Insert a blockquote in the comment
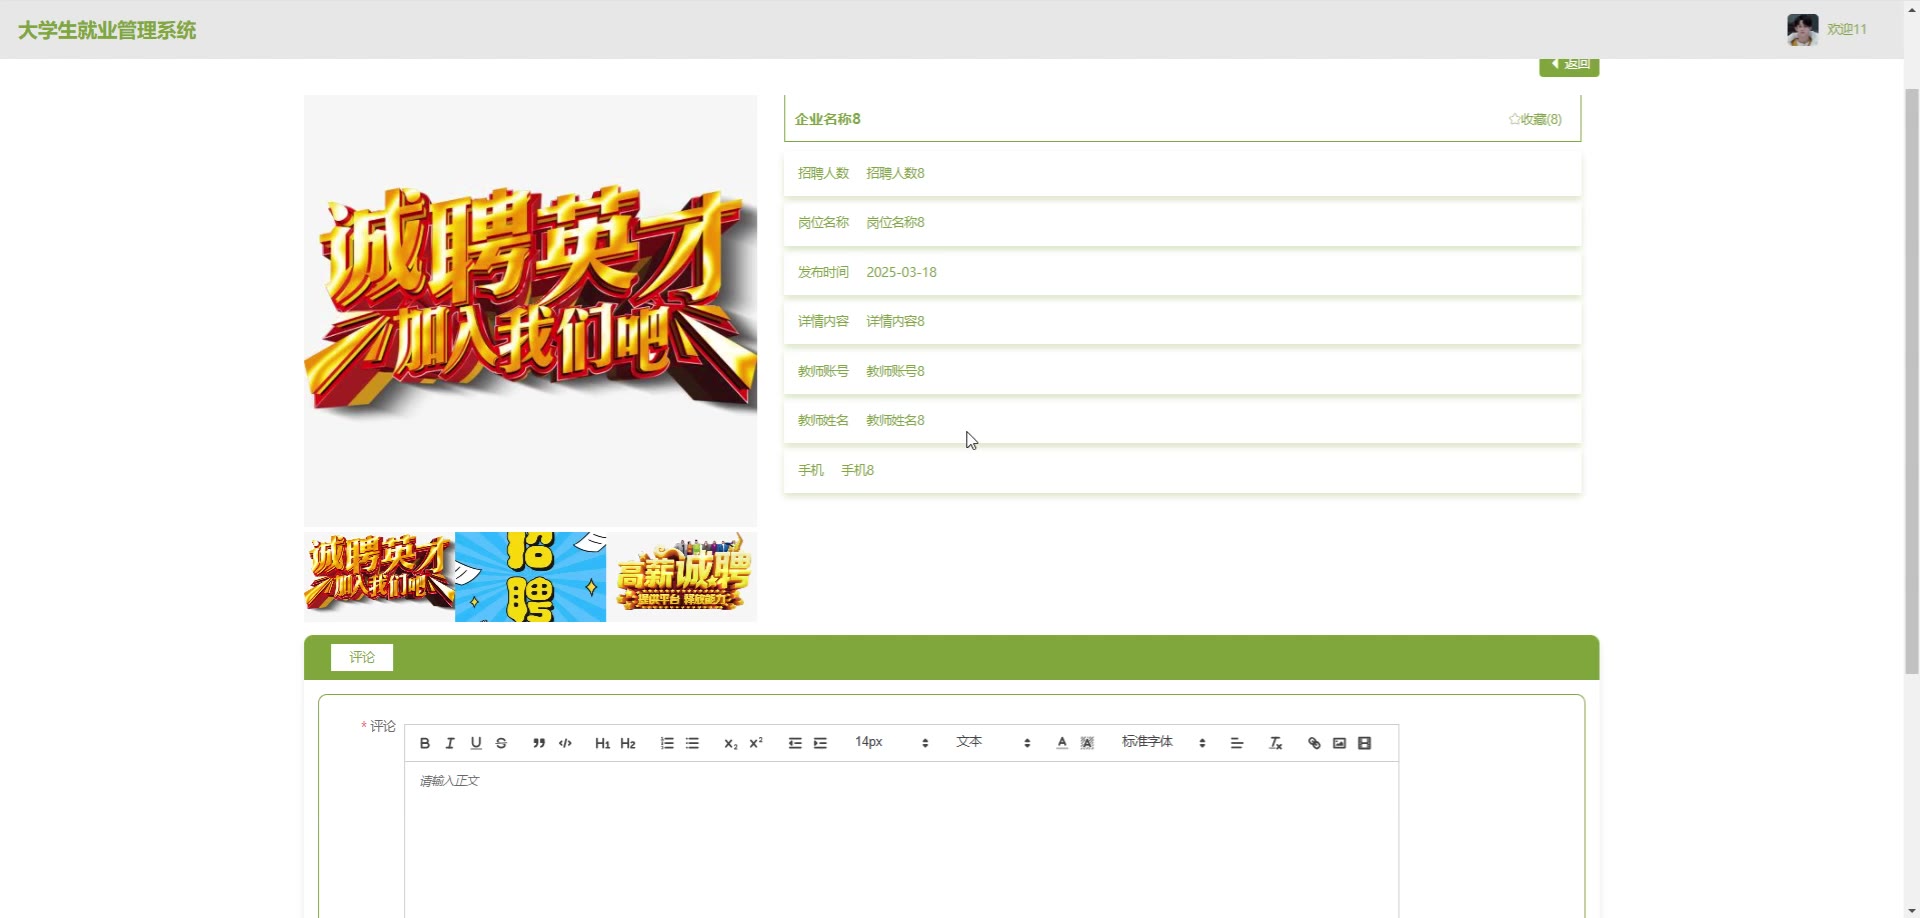Viewport: 1920px width, 918px height. click(539, 743)
